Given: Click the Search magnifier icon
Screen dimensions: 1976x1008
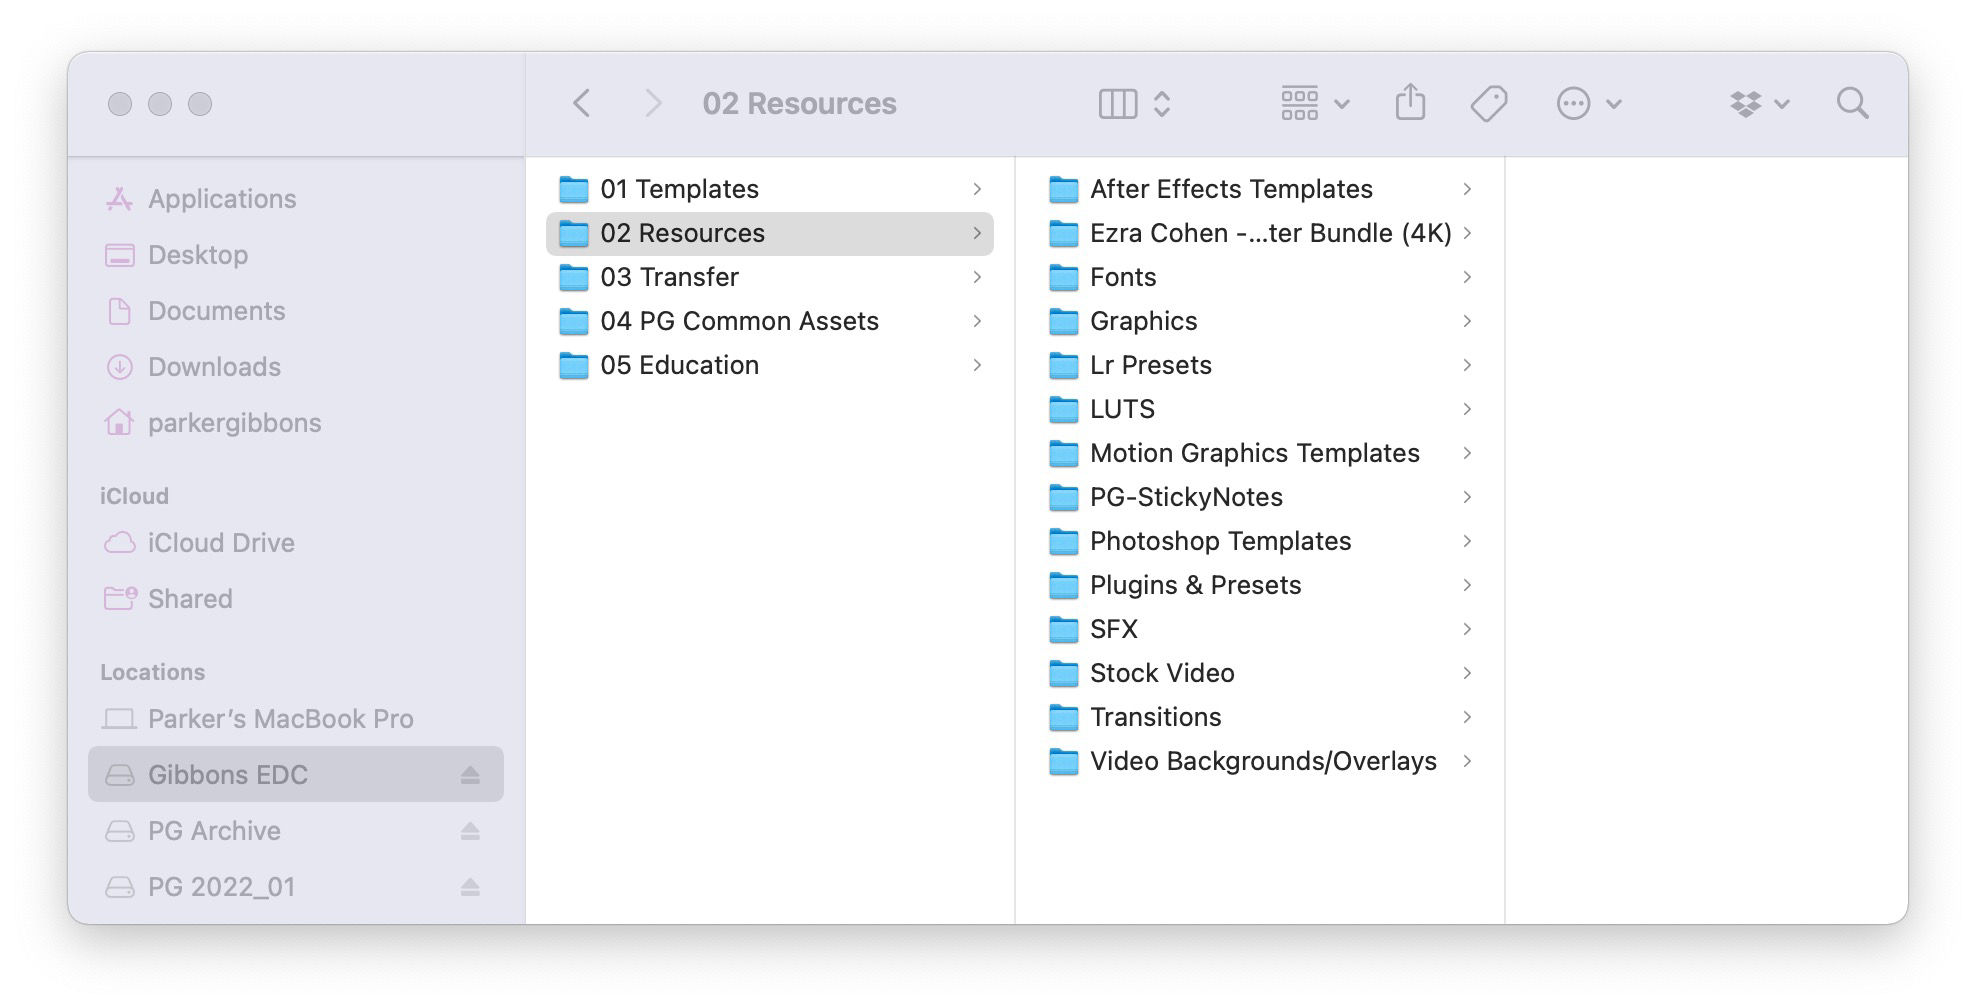Looking at the screenshot, I should (x=1852, y=103).
